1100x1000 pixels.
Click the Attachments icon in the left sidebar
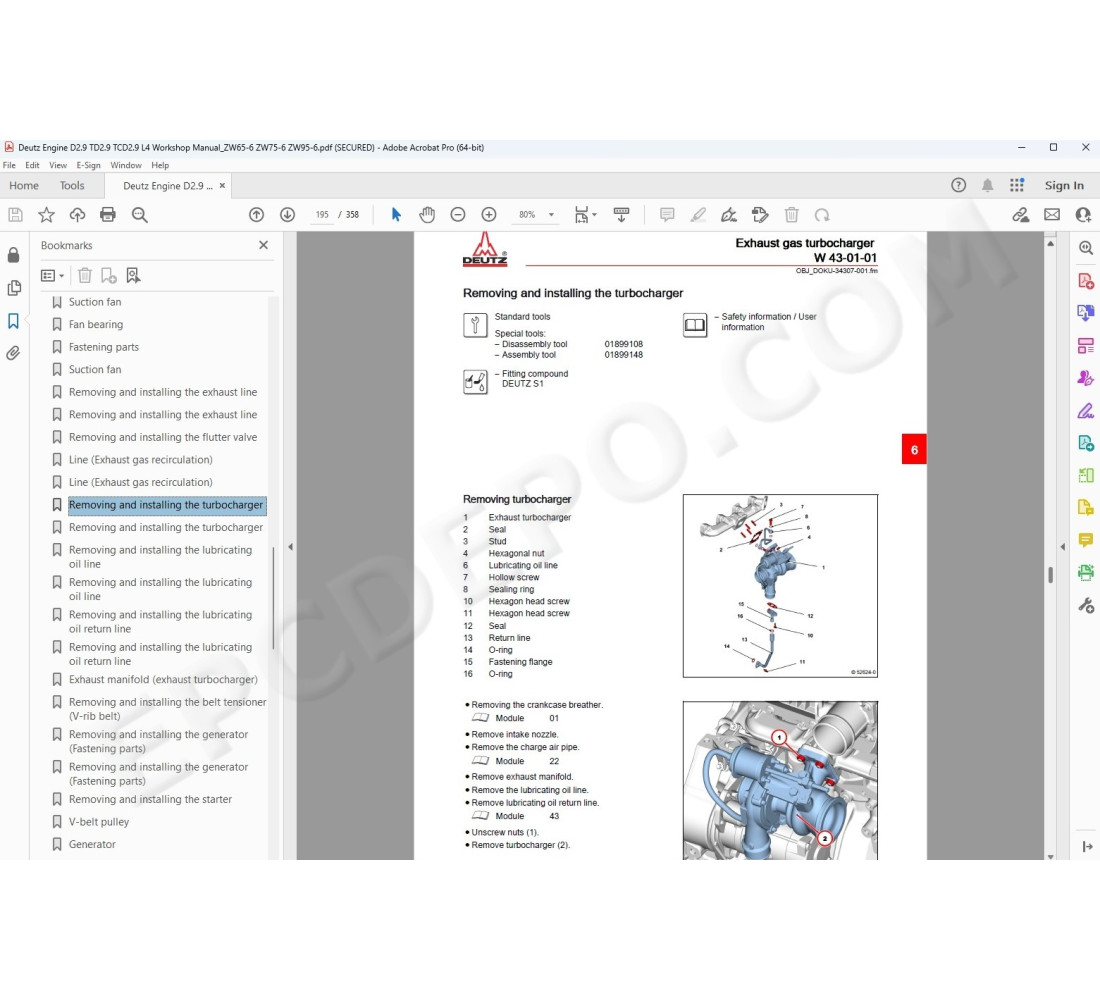tap(14, 351)
